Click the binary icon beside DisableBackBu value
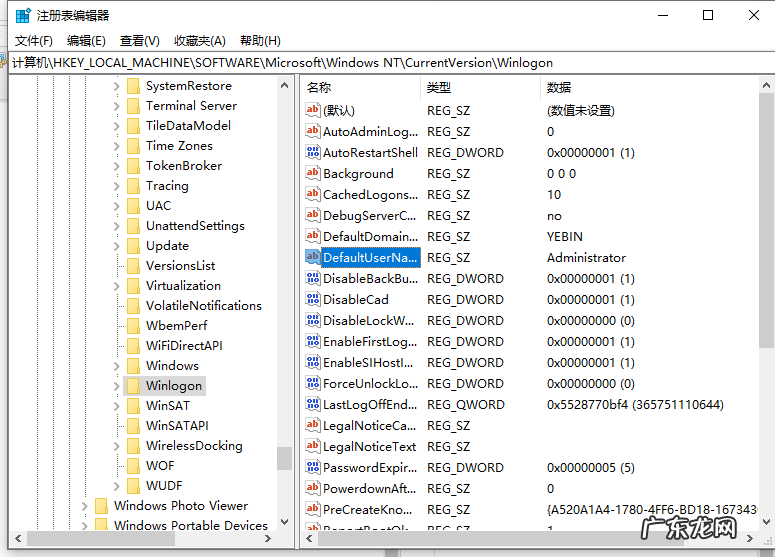 pos(312,278)
